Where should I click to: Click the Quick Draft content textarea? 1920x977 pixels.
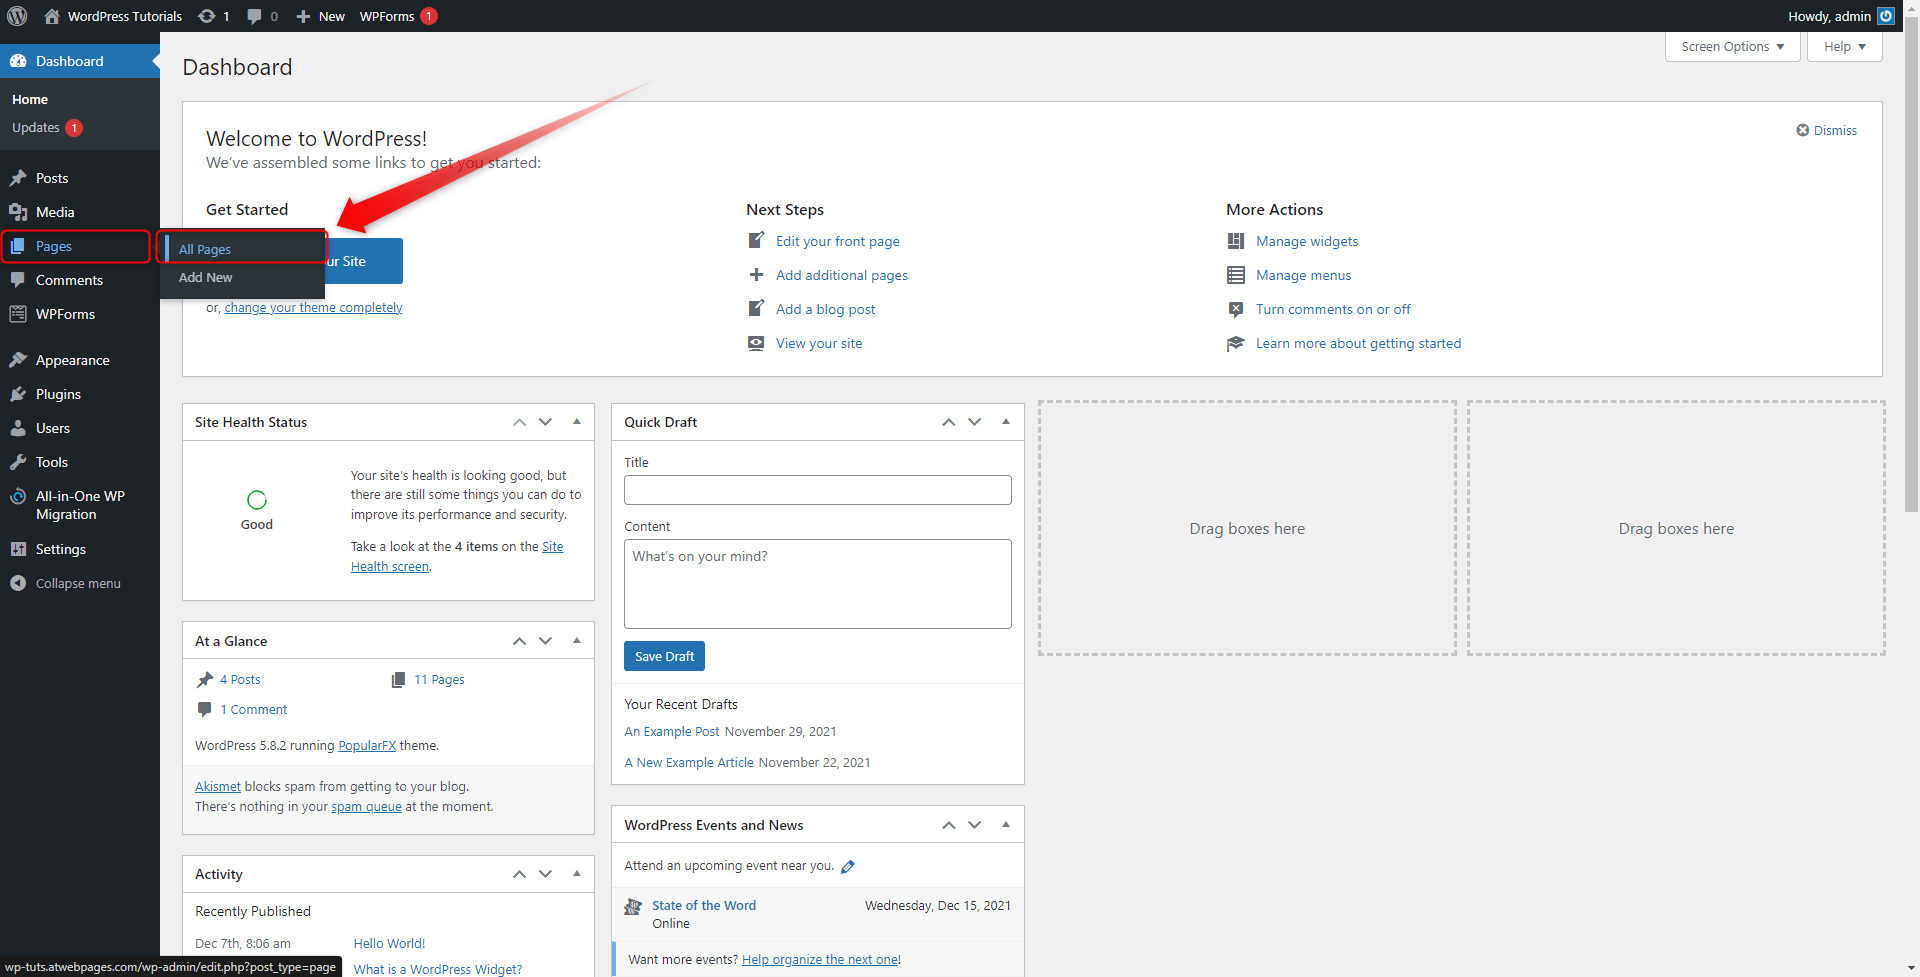pos(817,584)
